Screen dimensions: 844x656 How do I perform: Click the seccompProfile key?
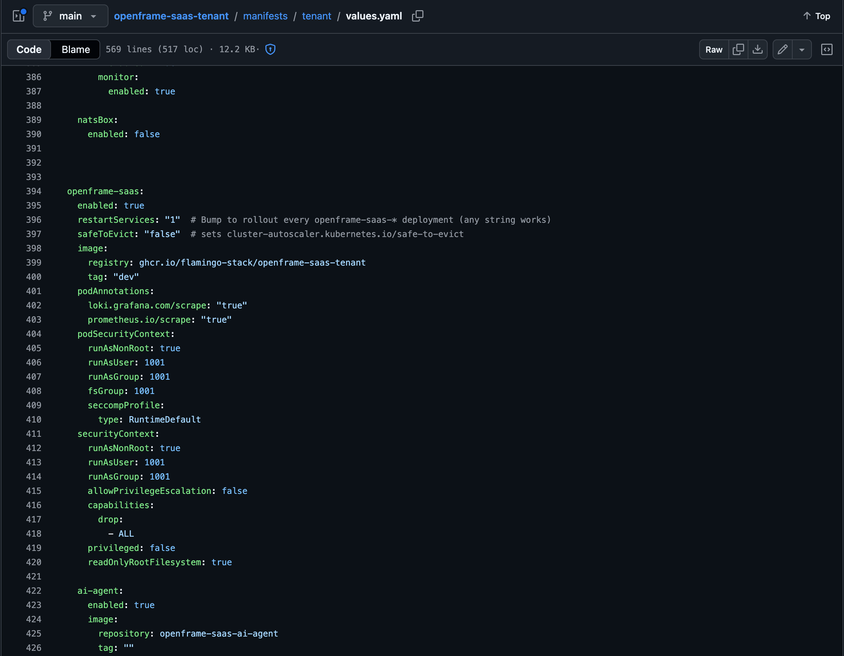click(123, 405)
